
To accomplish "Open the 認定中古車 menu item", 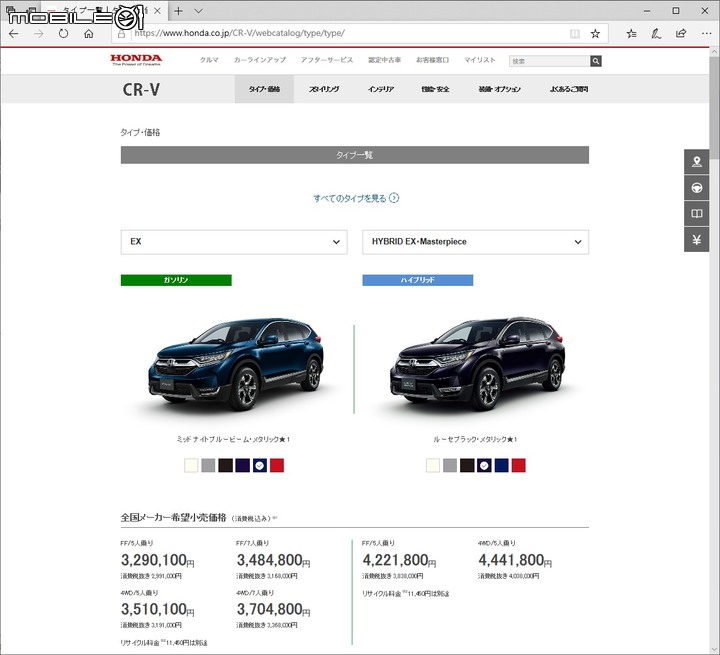I will [384, 60].
